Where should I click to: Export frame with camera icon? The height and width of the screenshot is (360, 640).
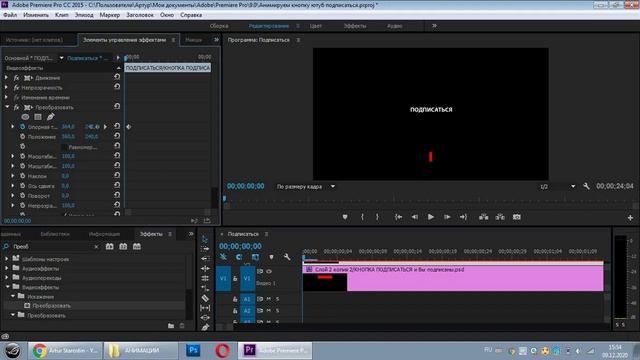pos(517,217)
